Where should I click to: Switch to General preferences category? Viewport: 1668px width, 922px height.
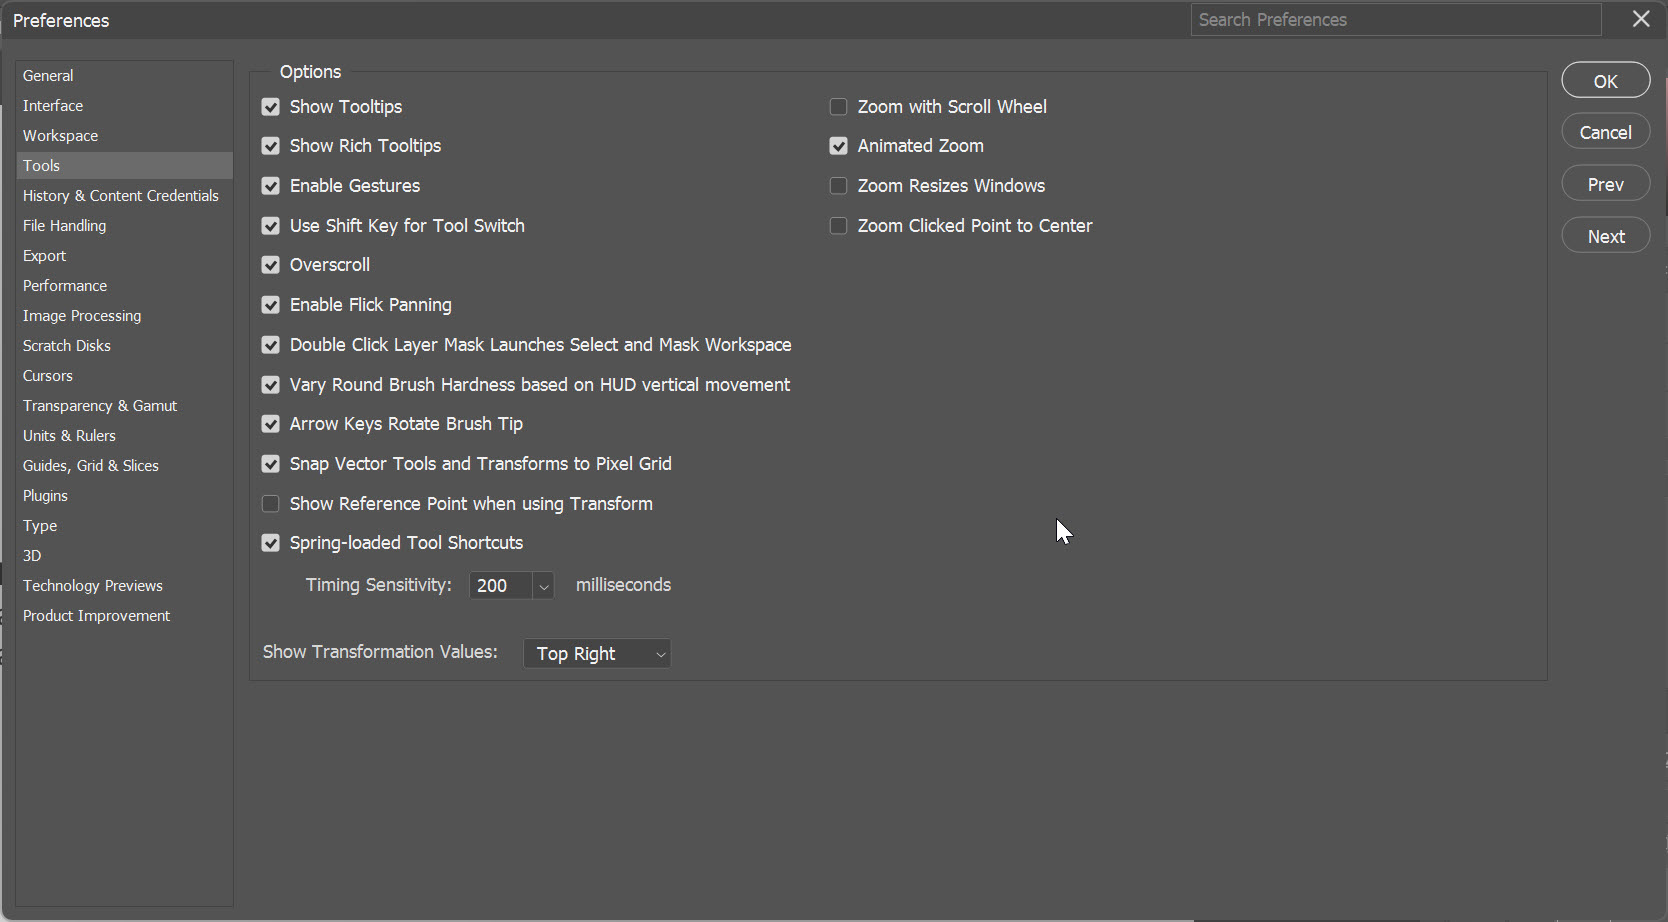click(x=48, y=76)
